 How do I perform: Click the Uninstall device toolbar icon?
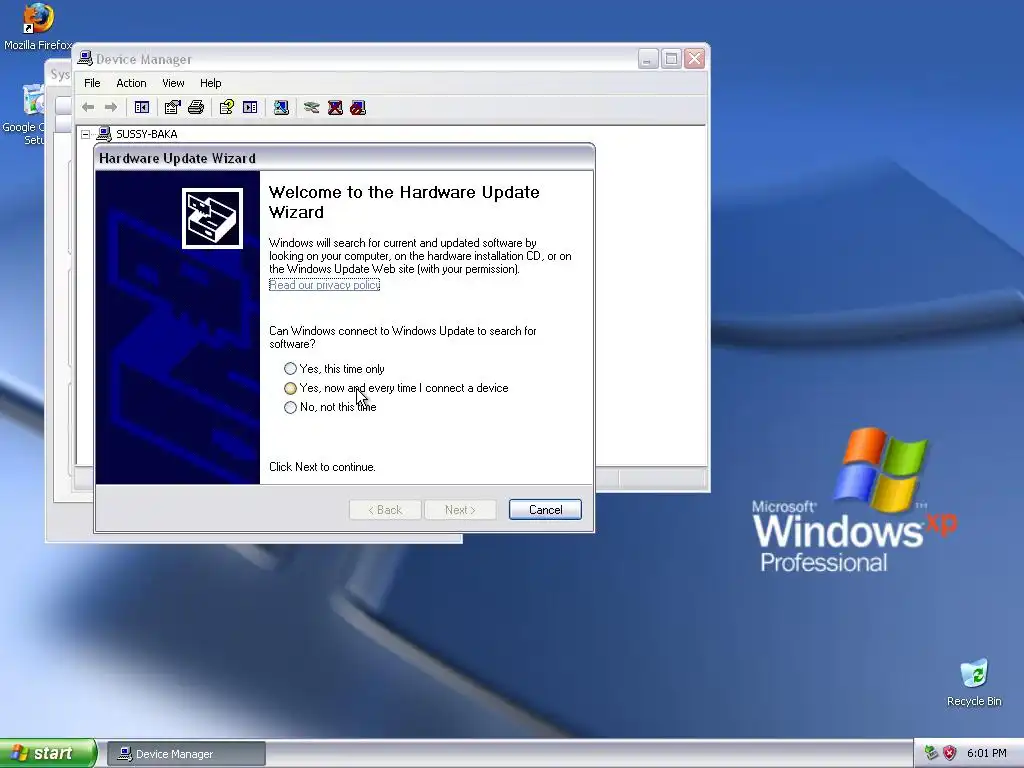point(335,107)
